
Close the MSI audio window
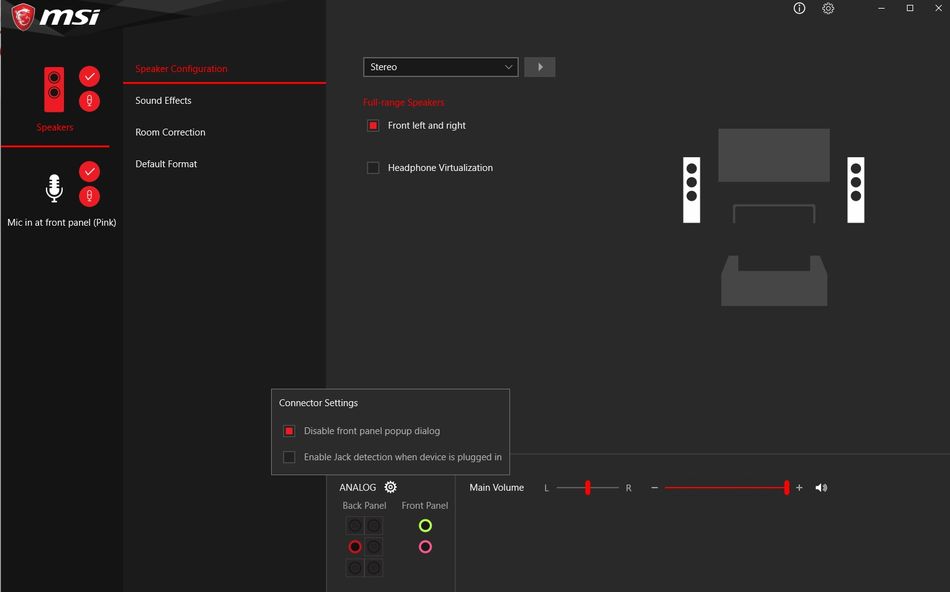(938, 8)
